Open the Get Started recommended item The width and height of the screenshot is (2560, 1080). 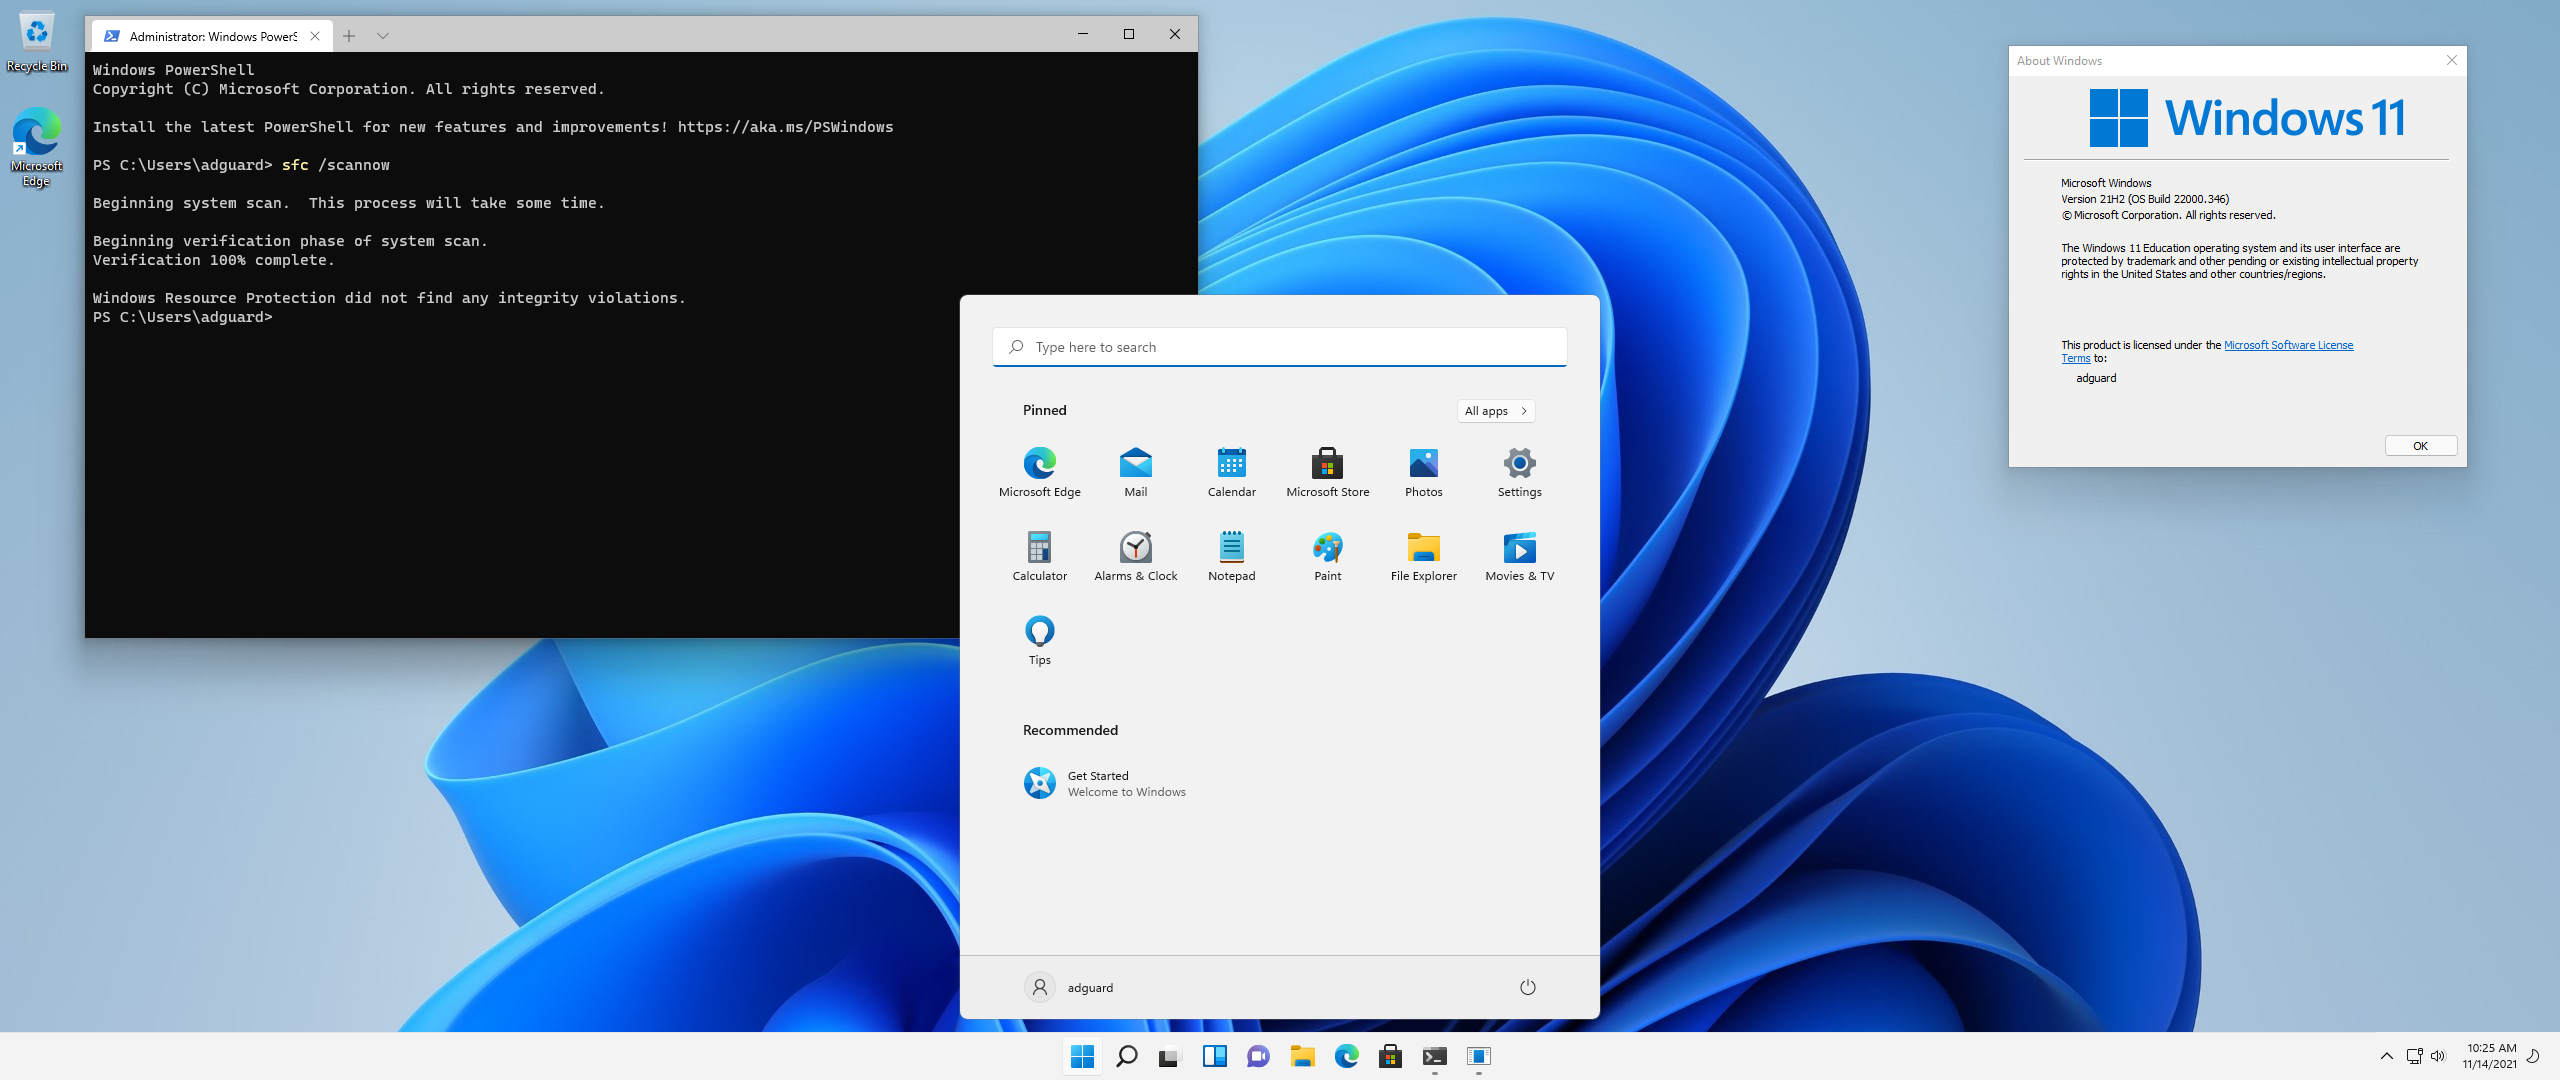point(1104,783)
